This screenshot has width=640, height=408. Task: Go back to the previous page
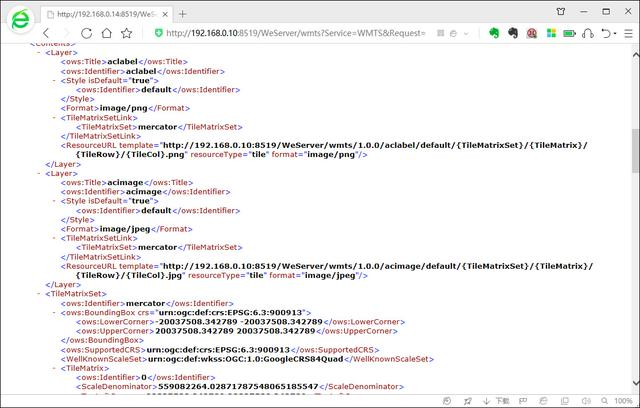click(46, 33)
